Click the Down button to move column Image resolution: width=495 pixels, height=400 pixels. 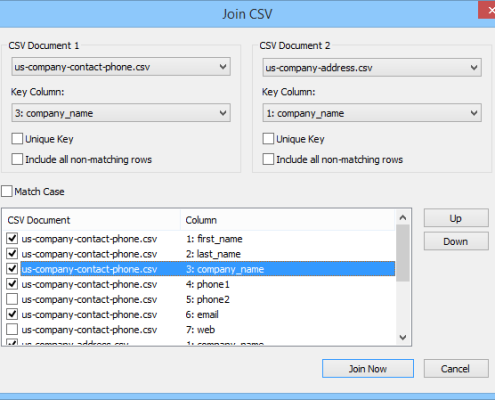pos(456,241)
